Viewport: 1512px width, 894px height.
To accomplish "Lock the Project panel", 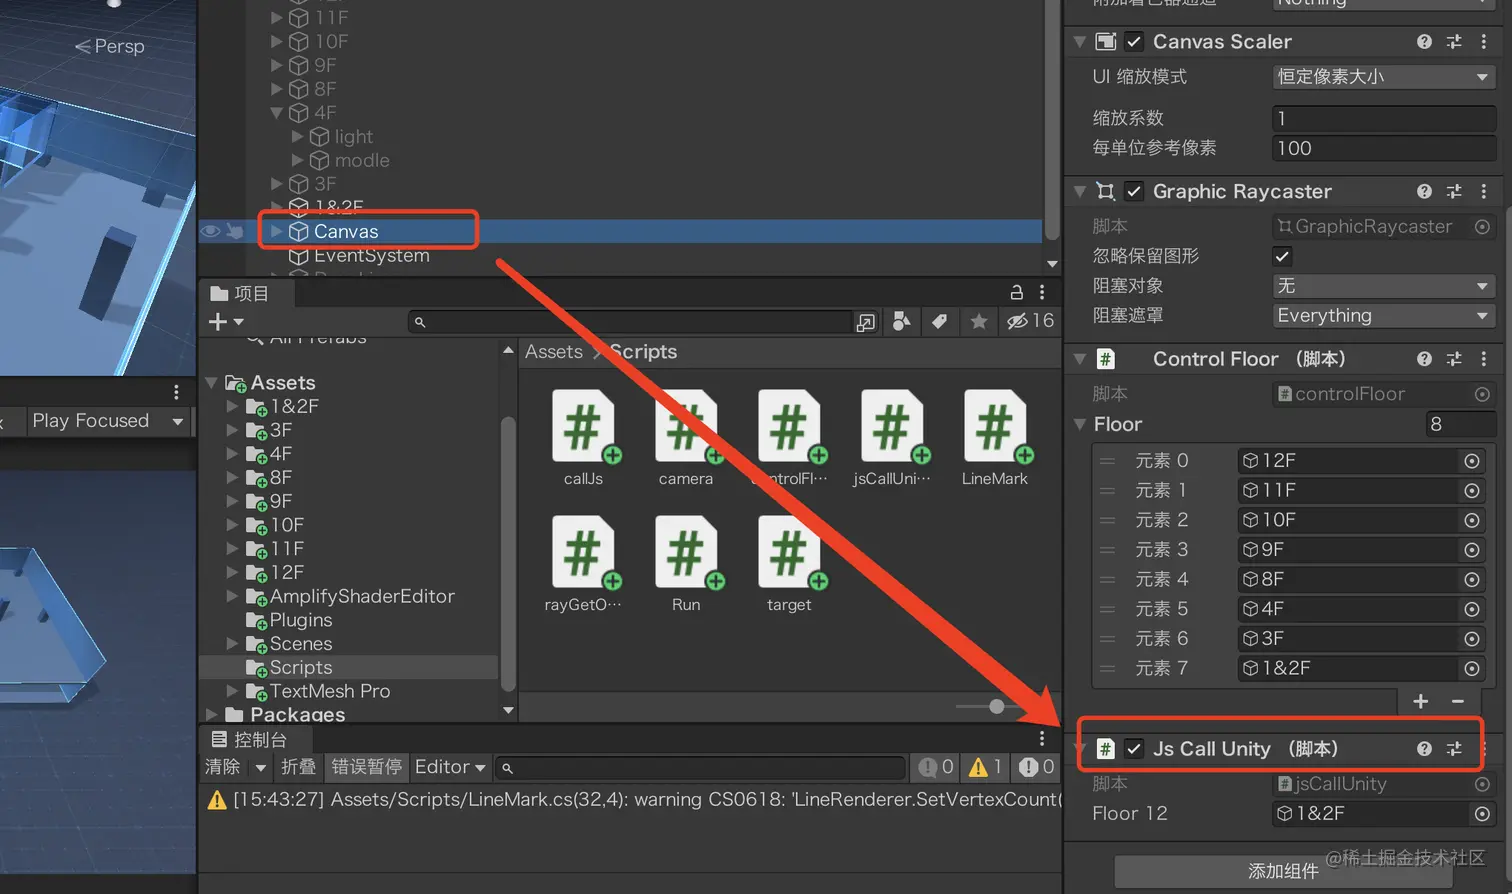I will [1016, 293].
